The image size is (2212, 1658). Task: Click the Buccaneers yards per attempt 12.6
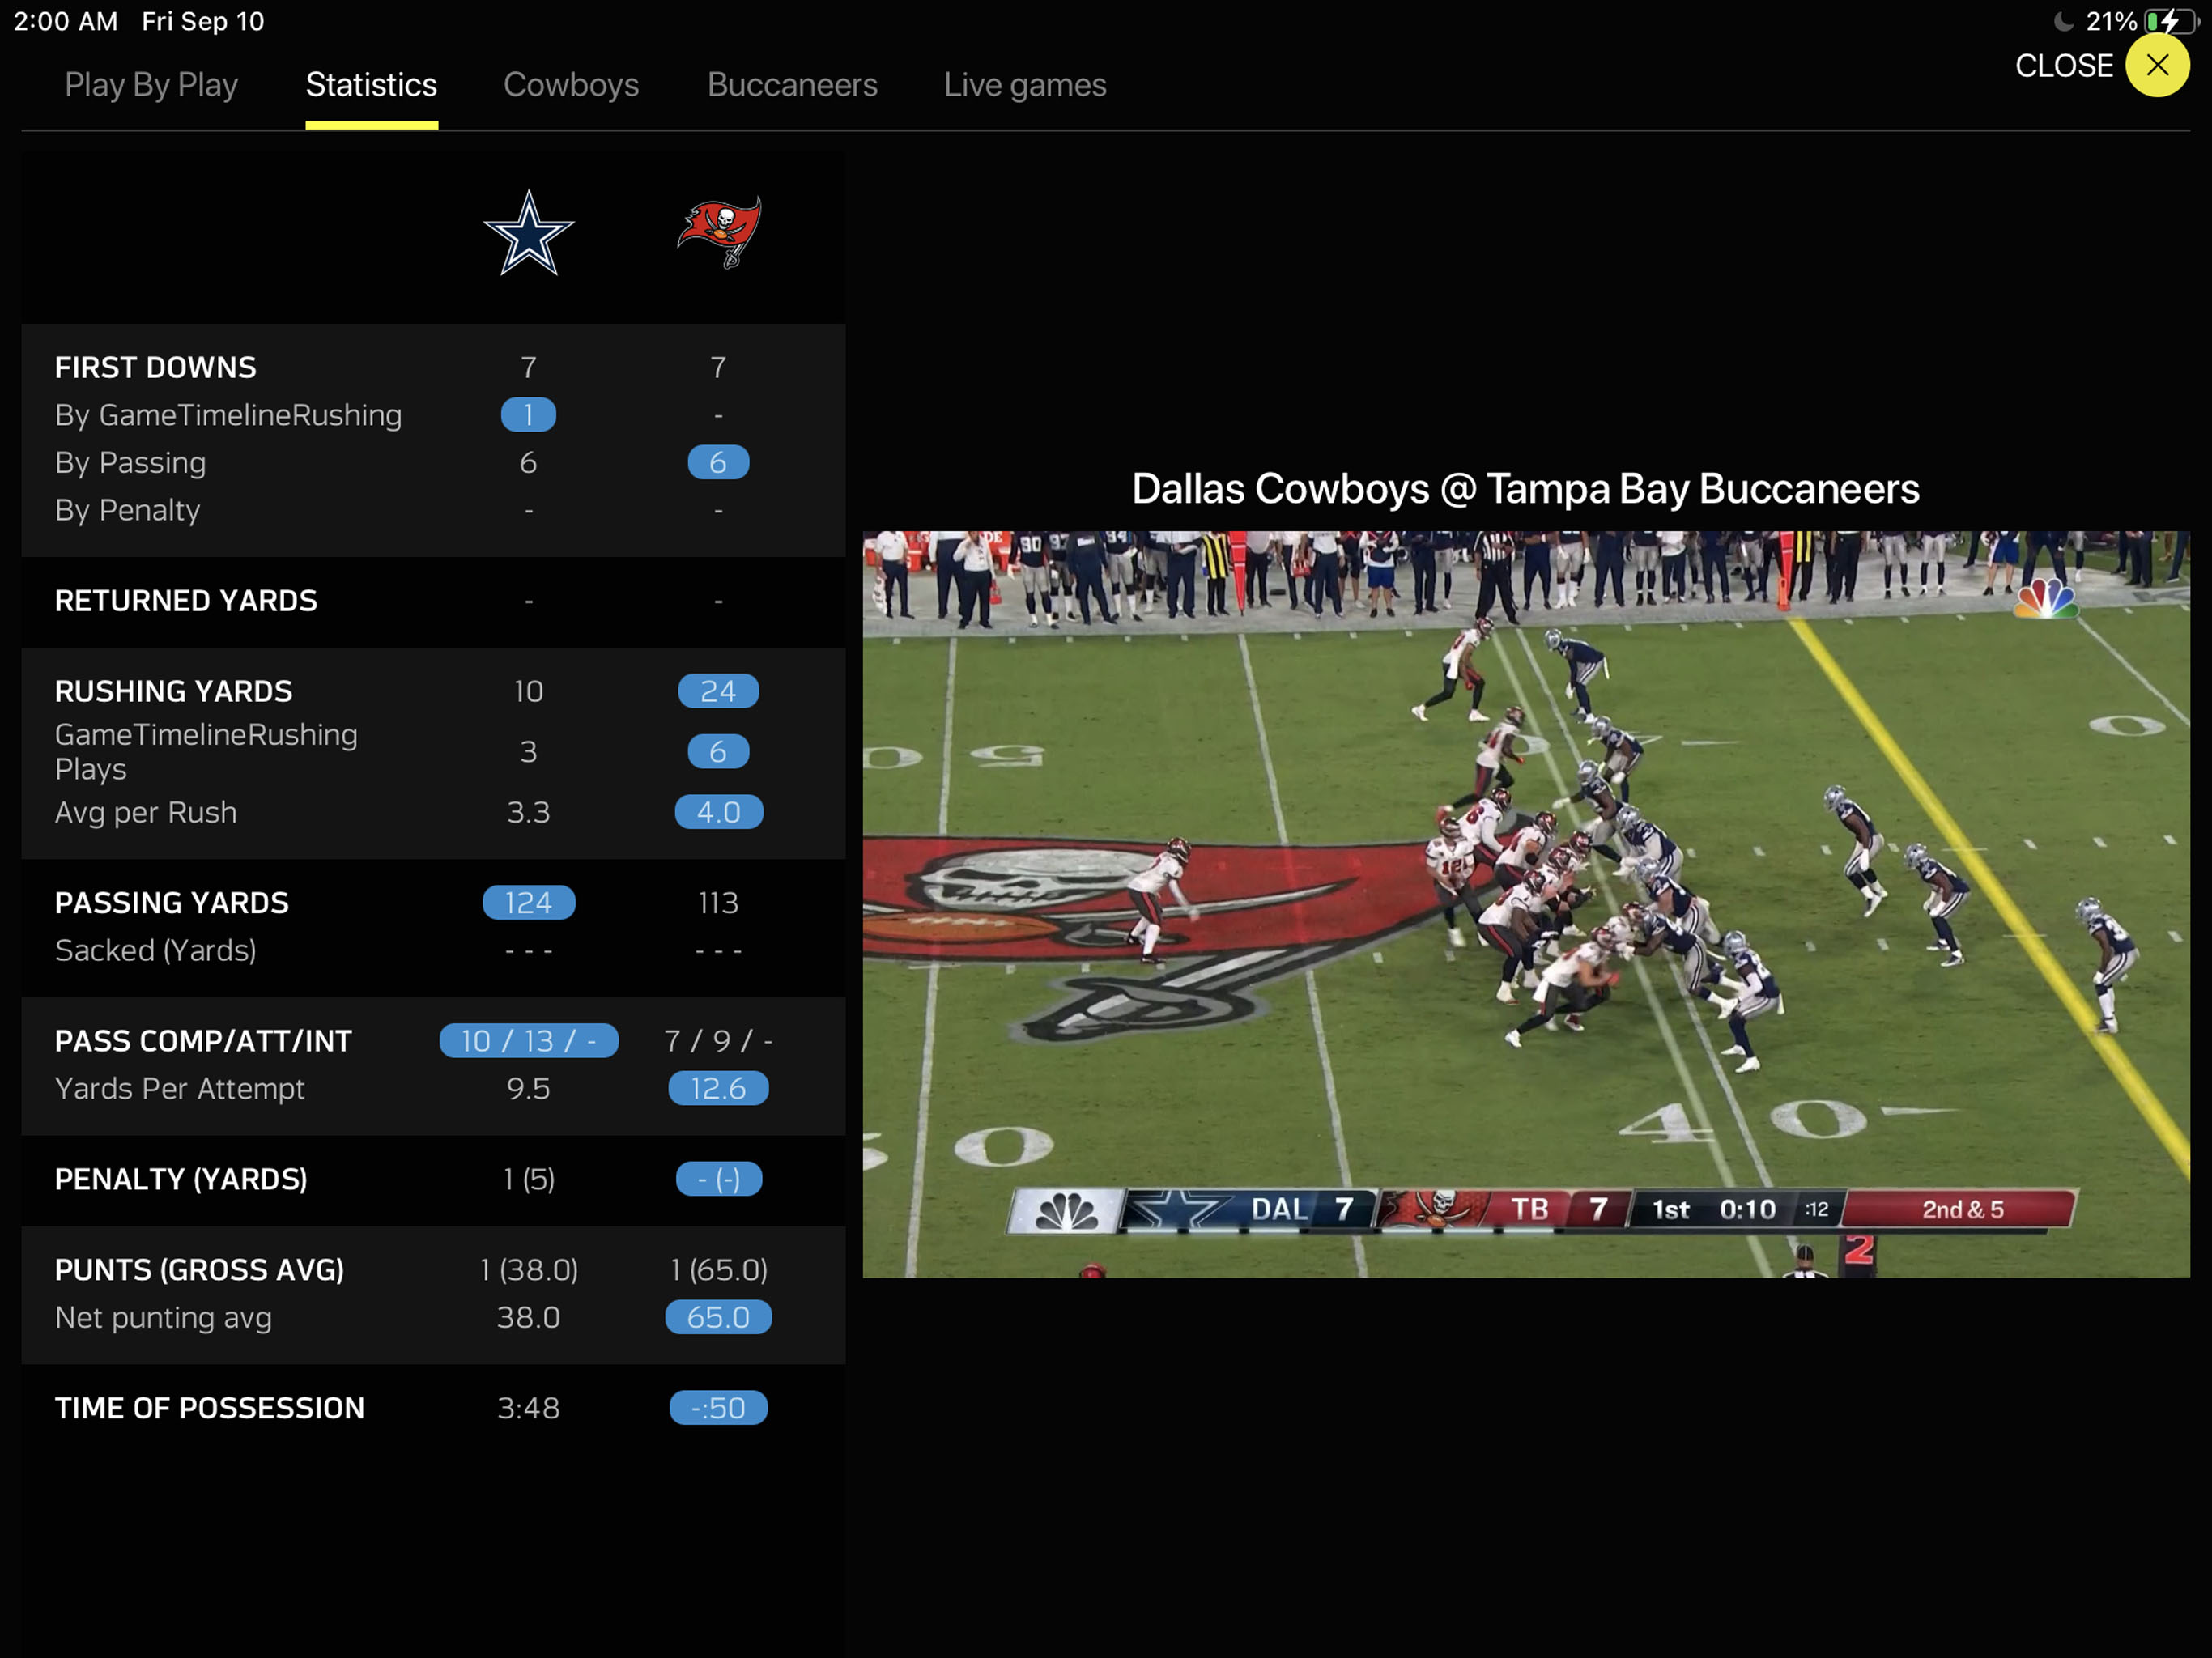pyautogui.click(x=718, y=1088)
